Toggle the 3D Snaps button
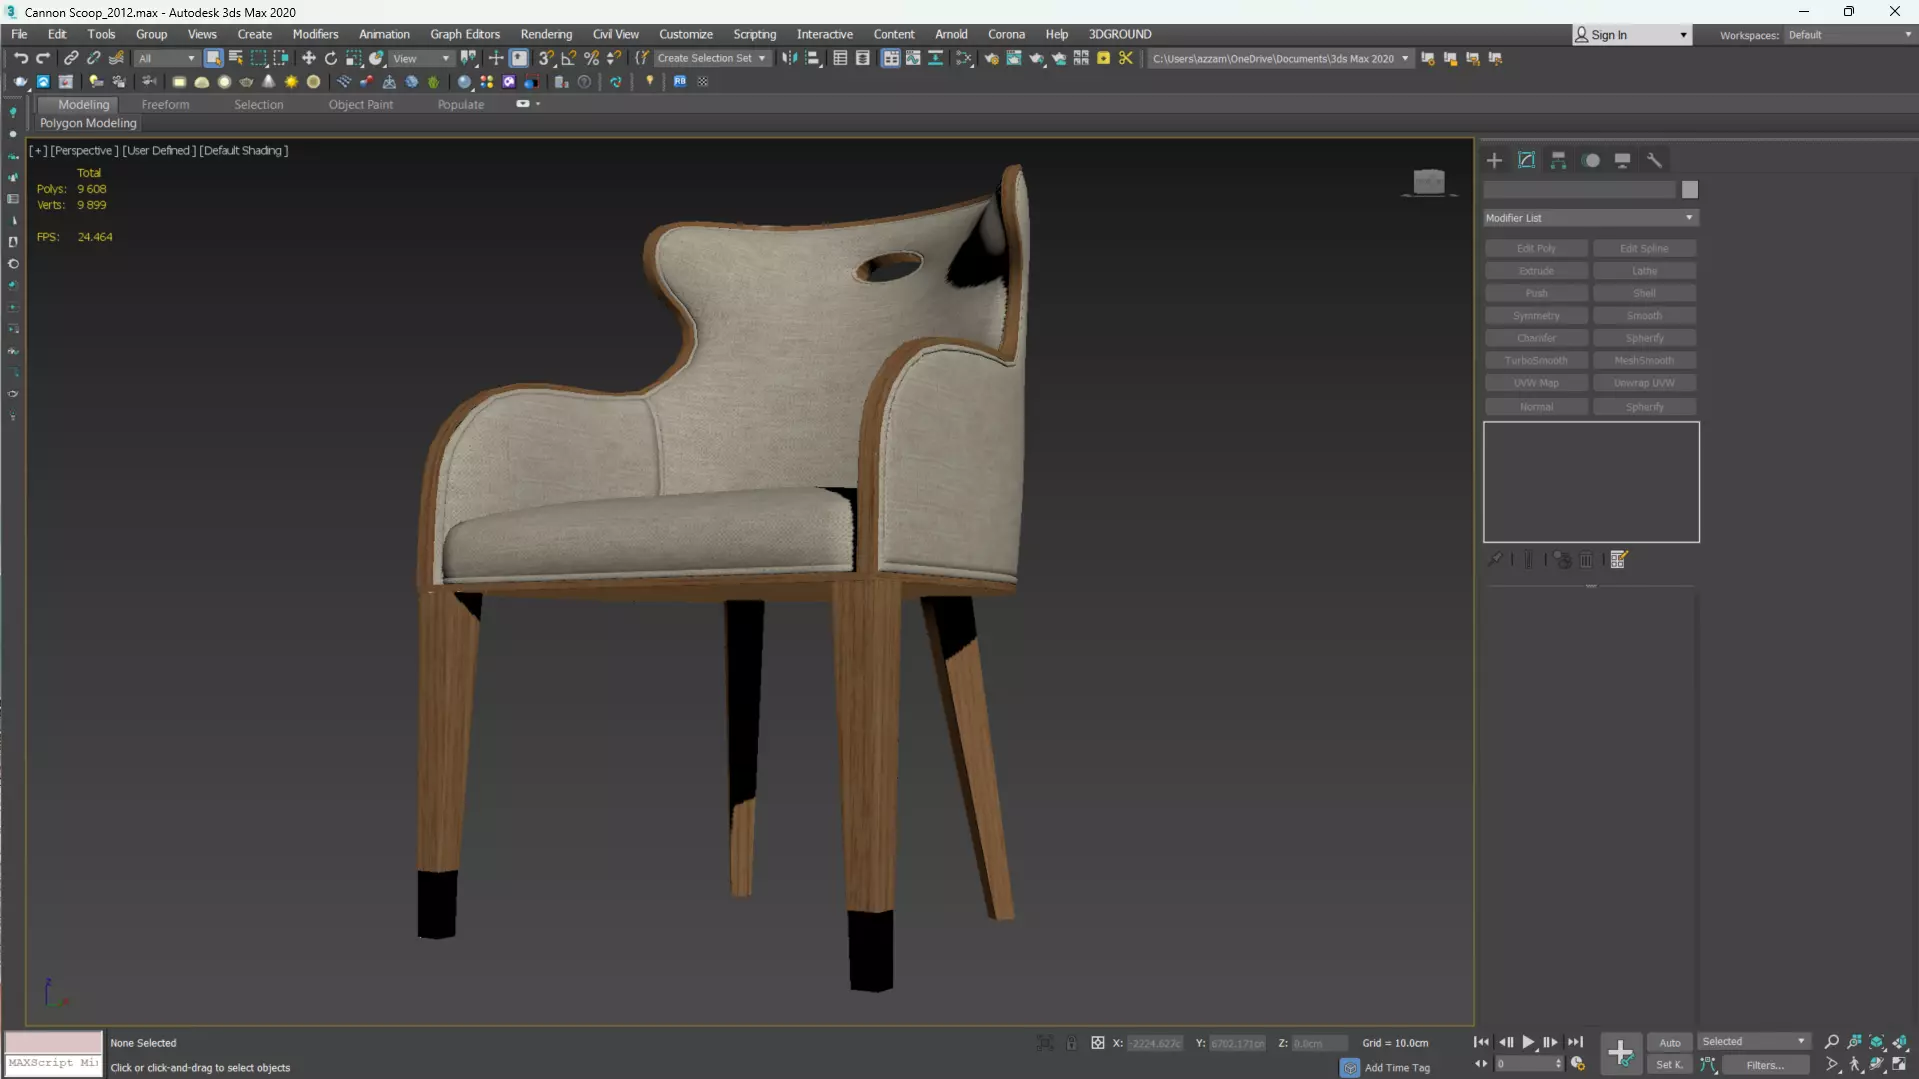 (x=546, y=58)
